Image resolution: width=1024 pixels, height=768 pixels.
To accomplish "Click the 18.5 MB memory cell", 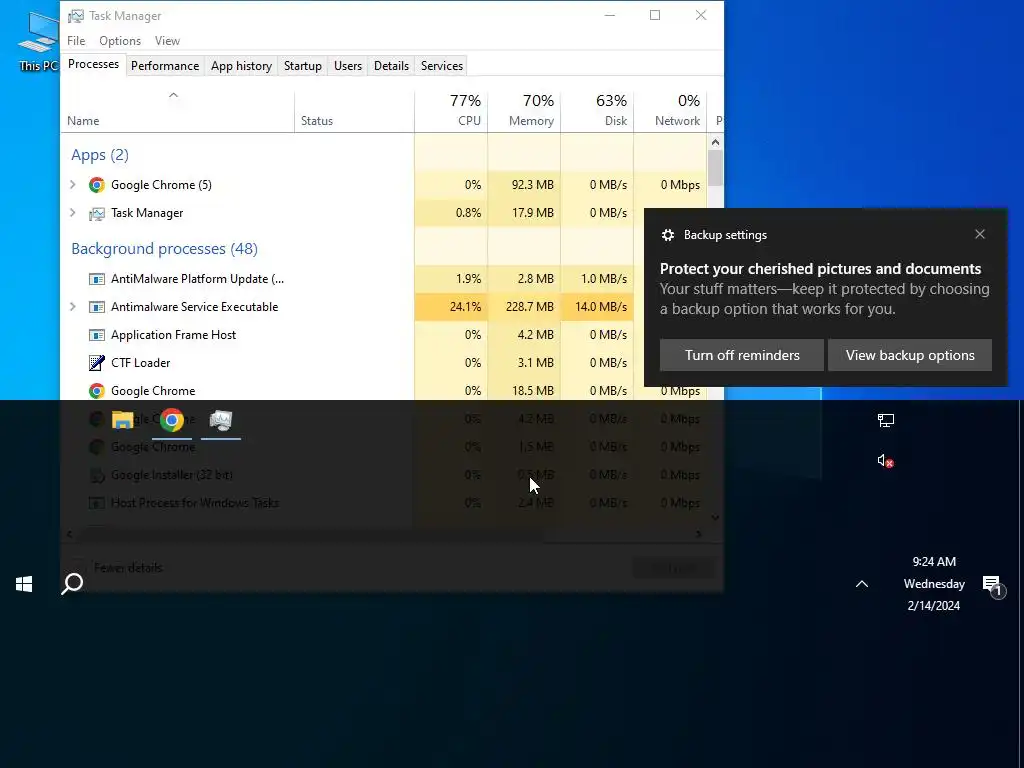I will click(x=524, y=391).
